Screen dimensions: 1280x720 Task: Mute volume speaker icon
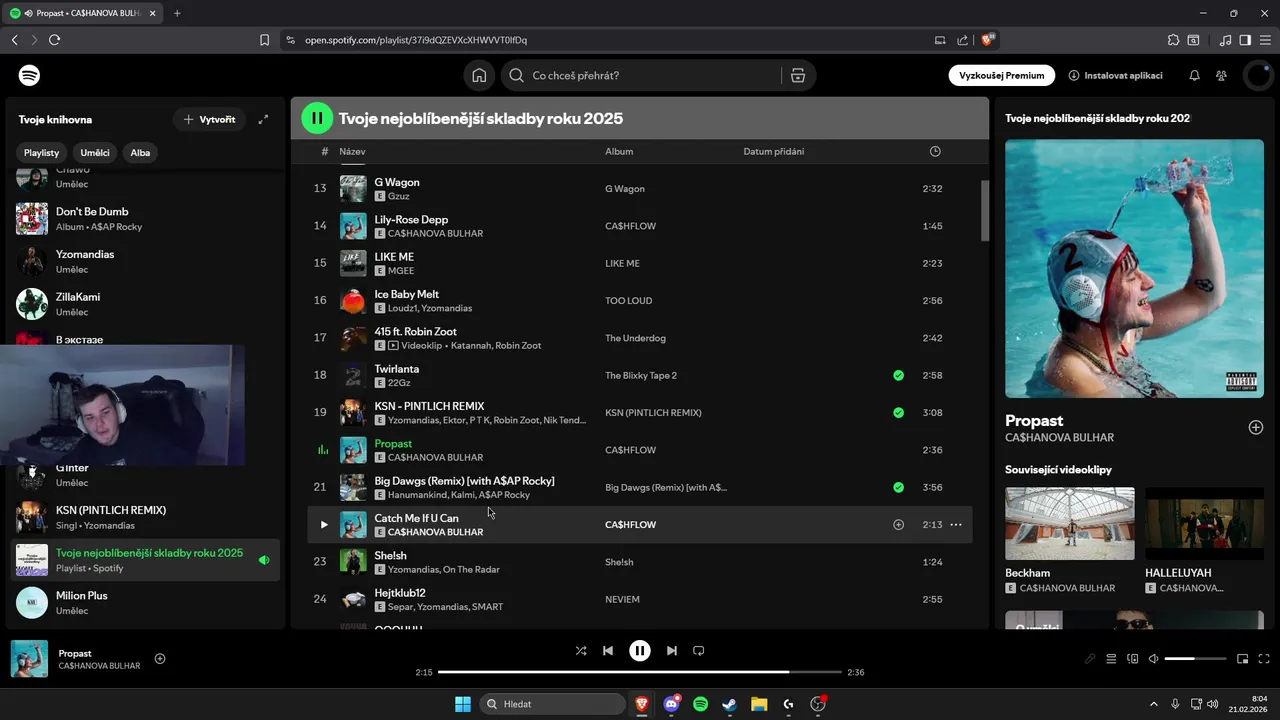[1154, 659]
